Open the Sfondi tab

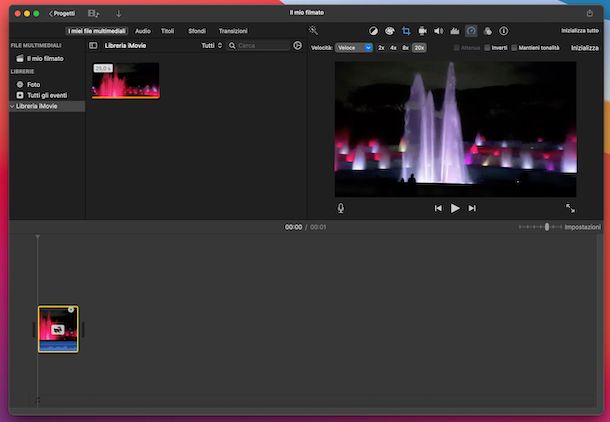[x=197, y=31]
